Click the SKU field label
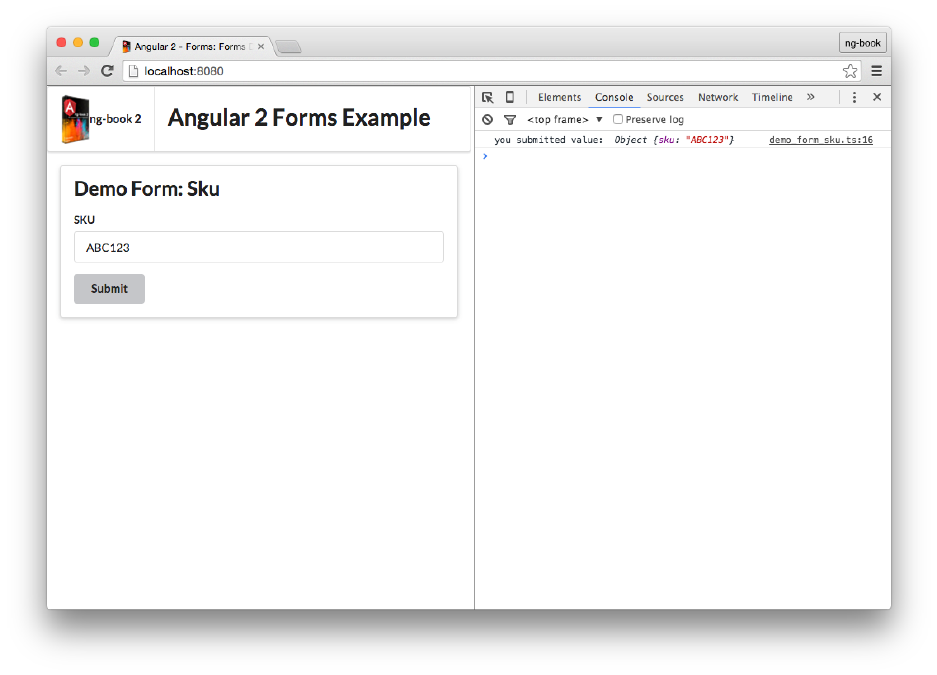The image size is (937, 675). coord(84,220)
